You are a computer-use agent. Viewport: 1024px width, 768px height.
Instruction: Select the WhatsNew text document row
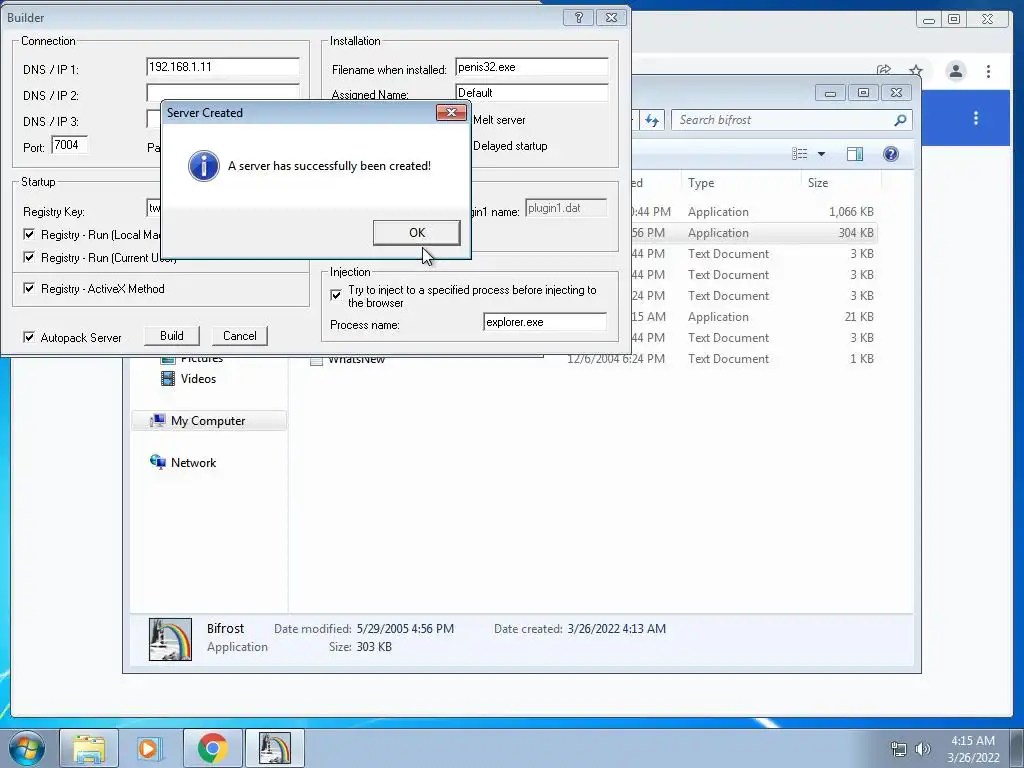(x=592, y=359)
